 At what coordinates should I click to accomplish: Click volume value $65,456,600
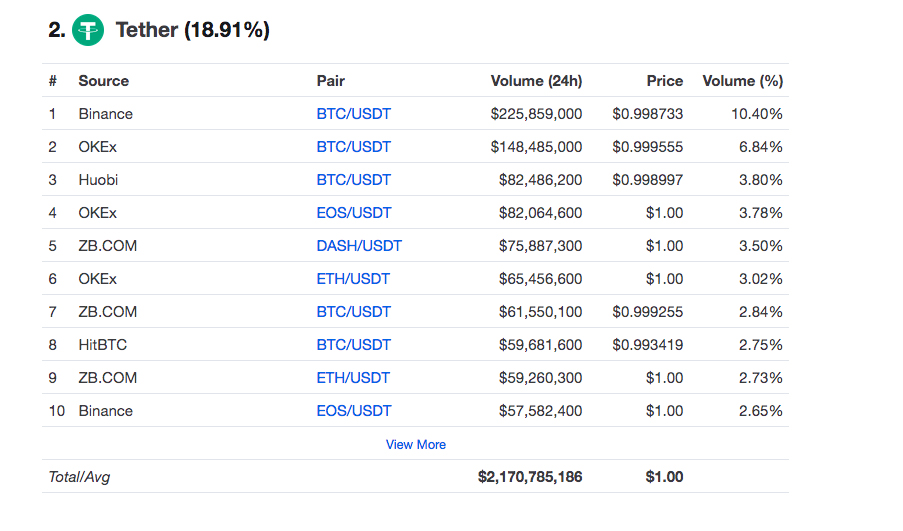coord(540,279)
